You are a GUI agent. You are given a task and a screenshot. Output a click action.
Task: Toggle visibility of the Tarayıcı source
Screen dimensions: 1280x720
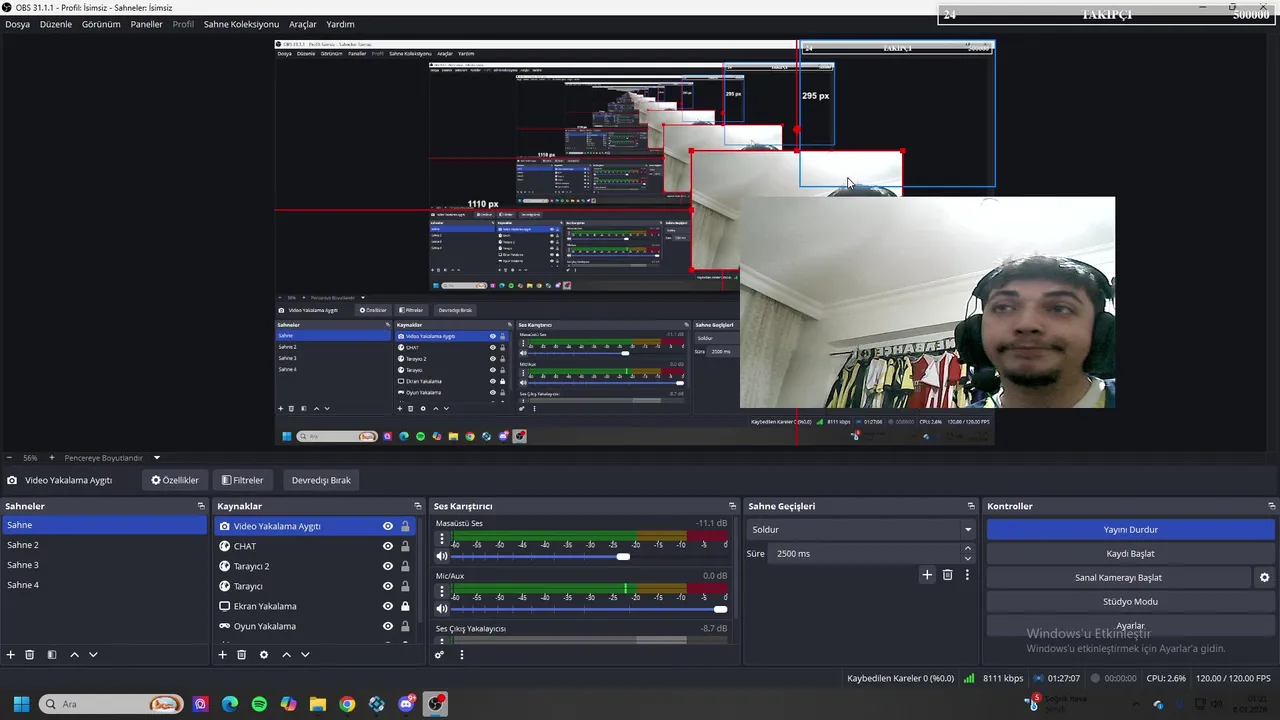388,586
